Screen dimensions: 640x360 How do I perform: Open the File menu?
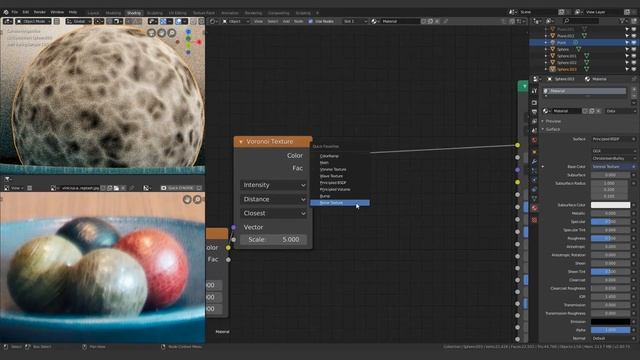coord(15,12)
